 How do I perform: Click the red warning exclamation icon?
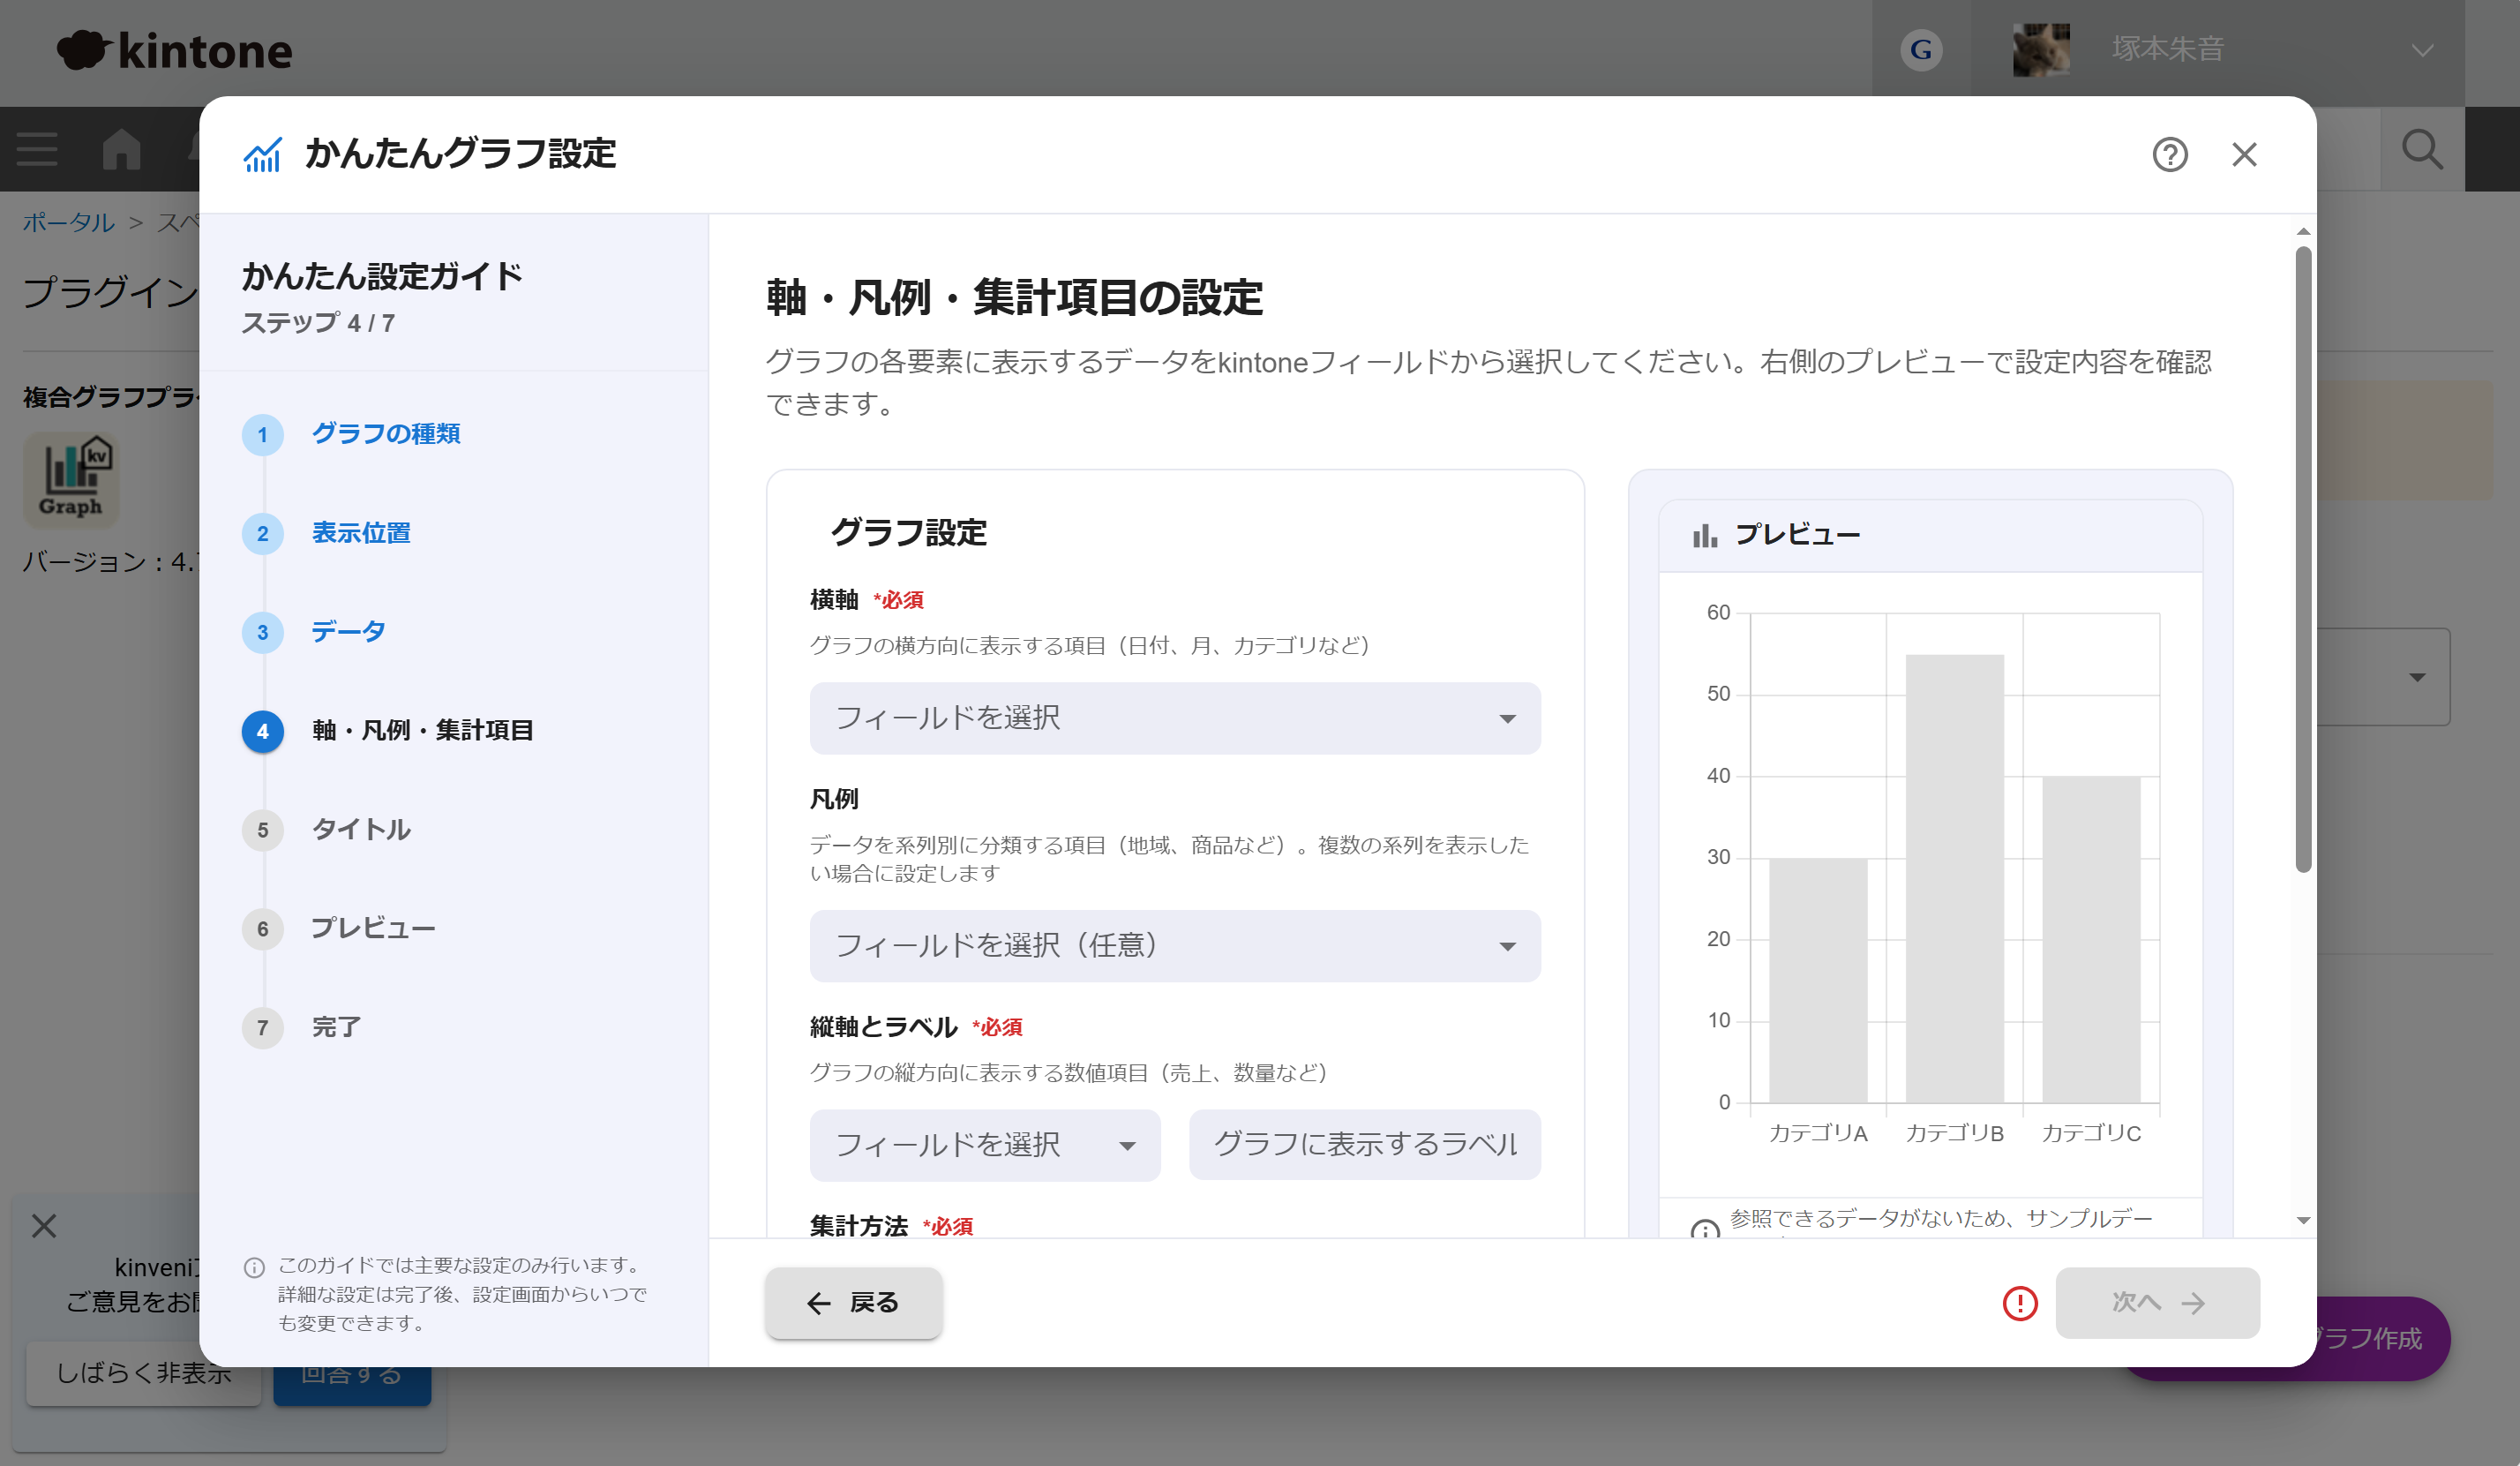[x=2019, y=1302]
